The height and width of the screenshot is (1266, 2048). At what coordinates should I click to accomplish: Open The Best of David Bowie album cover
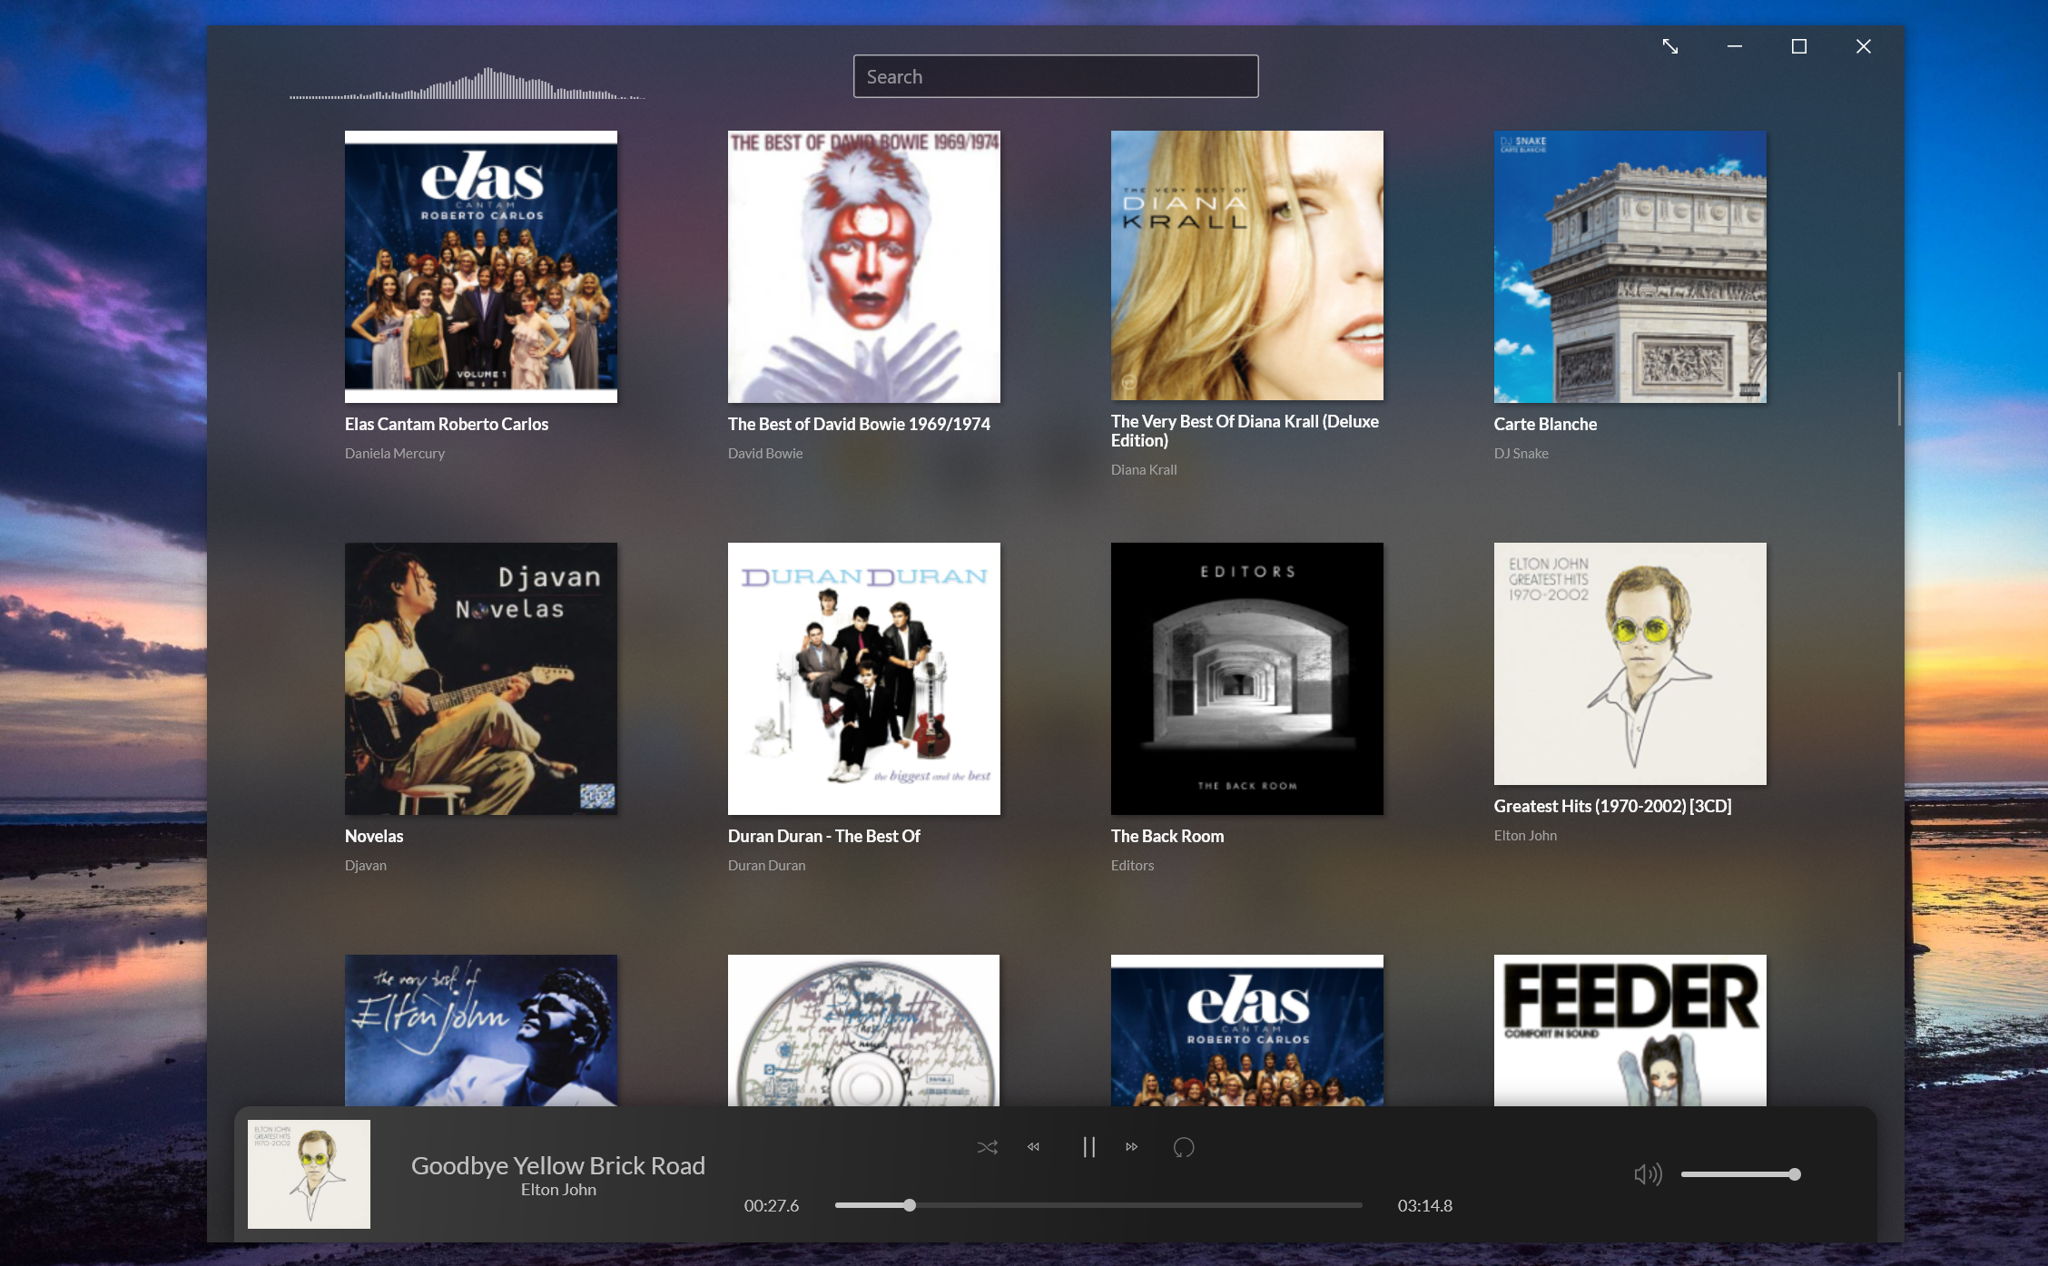tap(864, 267)
